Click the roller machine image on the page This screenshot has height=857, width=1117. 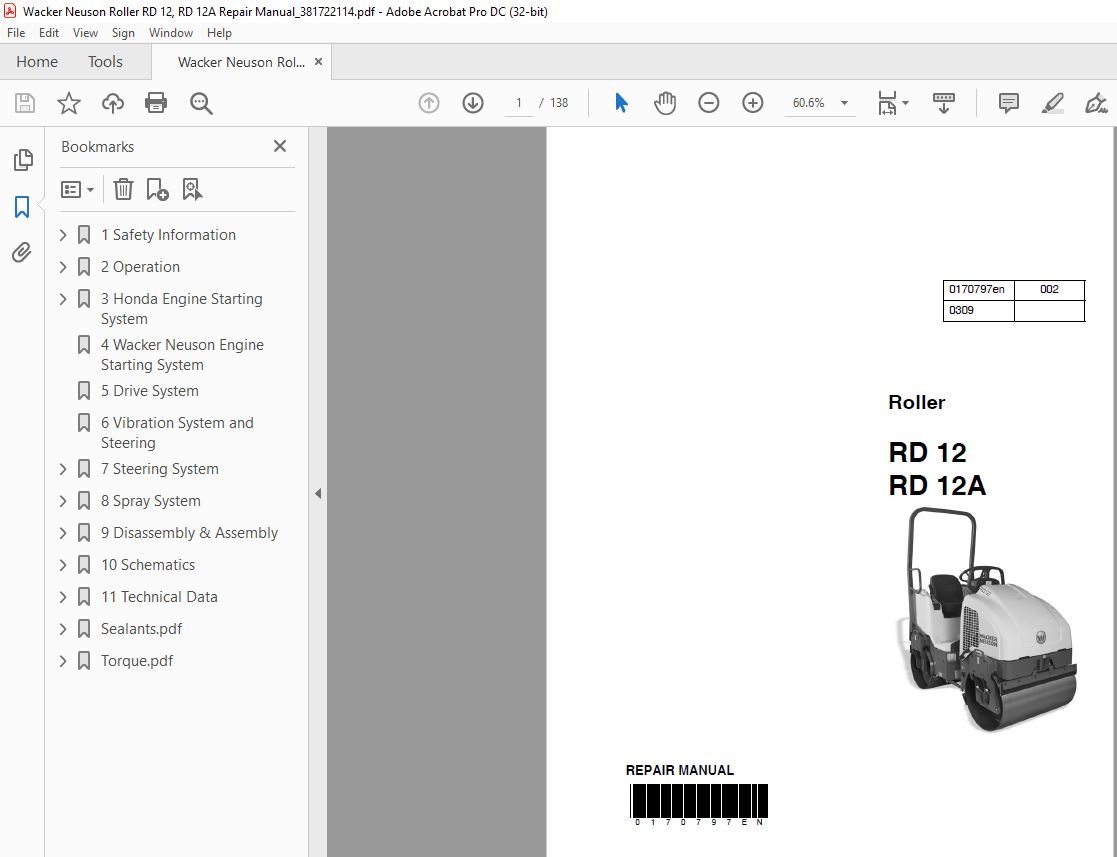[986, 618]
